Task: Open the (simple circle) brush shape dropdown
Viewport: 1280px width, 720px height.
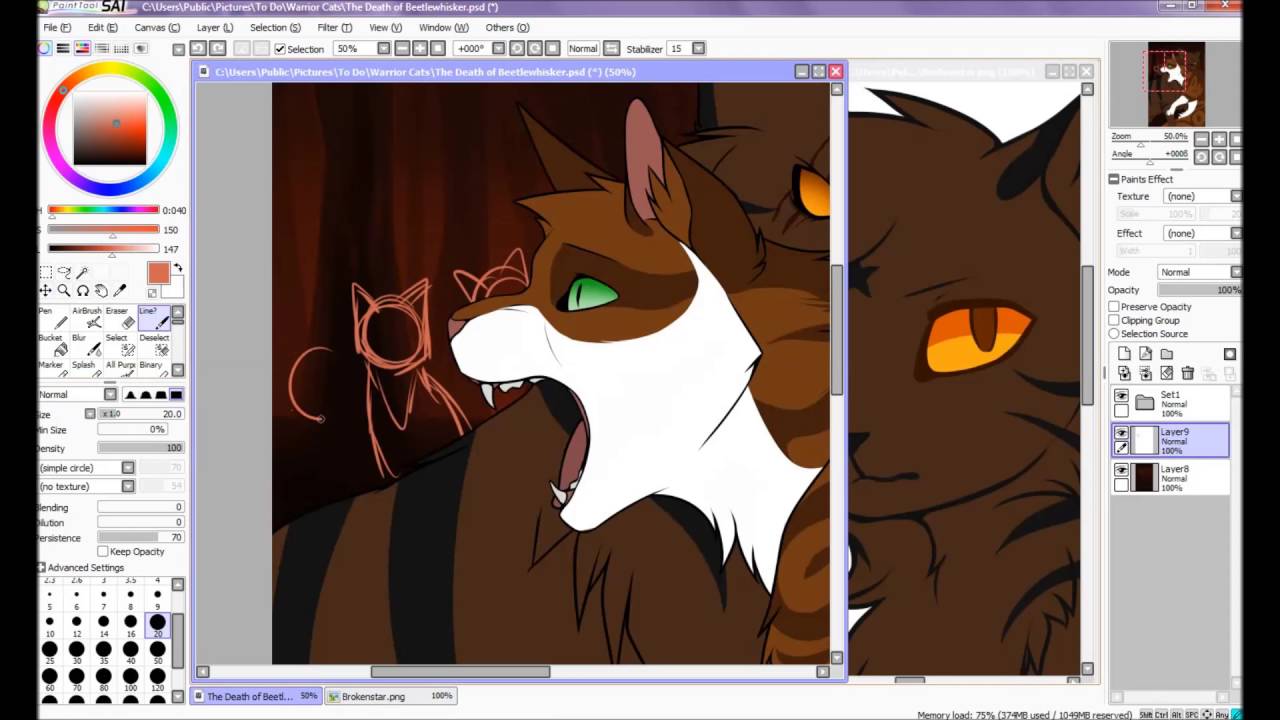Action: click(x=128, y=468)
